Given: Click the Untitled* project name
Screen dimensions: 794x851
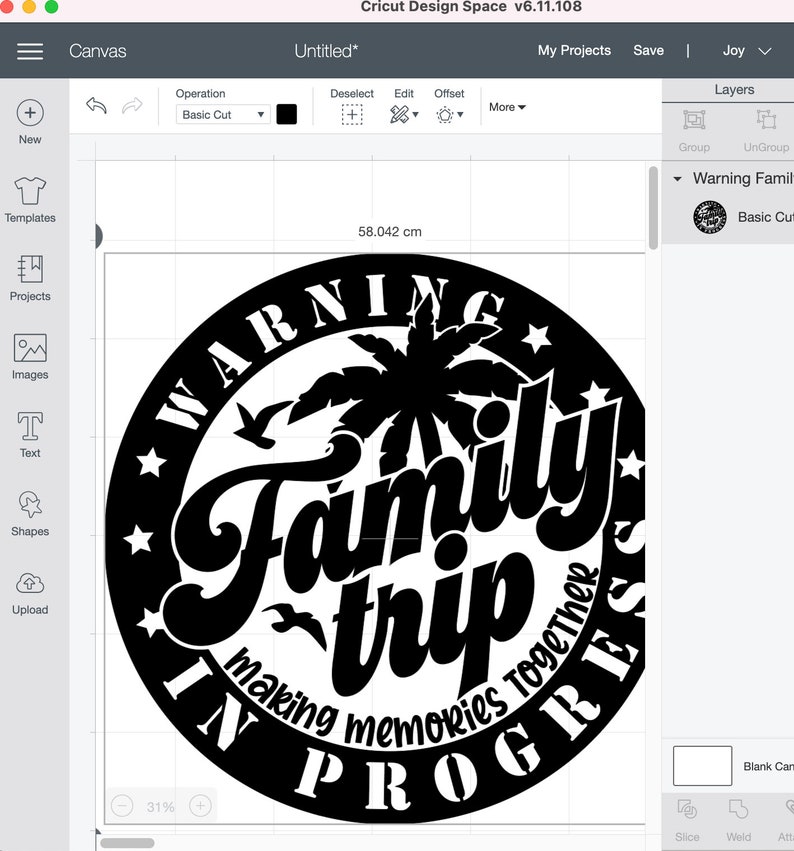Looking at the screenshot, I should [x=326, y=51].
